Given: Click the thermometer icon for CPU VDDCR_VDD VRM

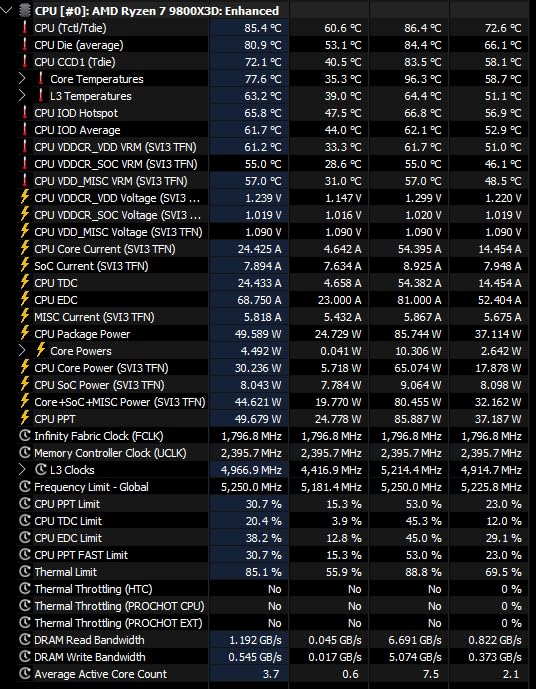Looking at the screenshot, I should tap(25, 147).
